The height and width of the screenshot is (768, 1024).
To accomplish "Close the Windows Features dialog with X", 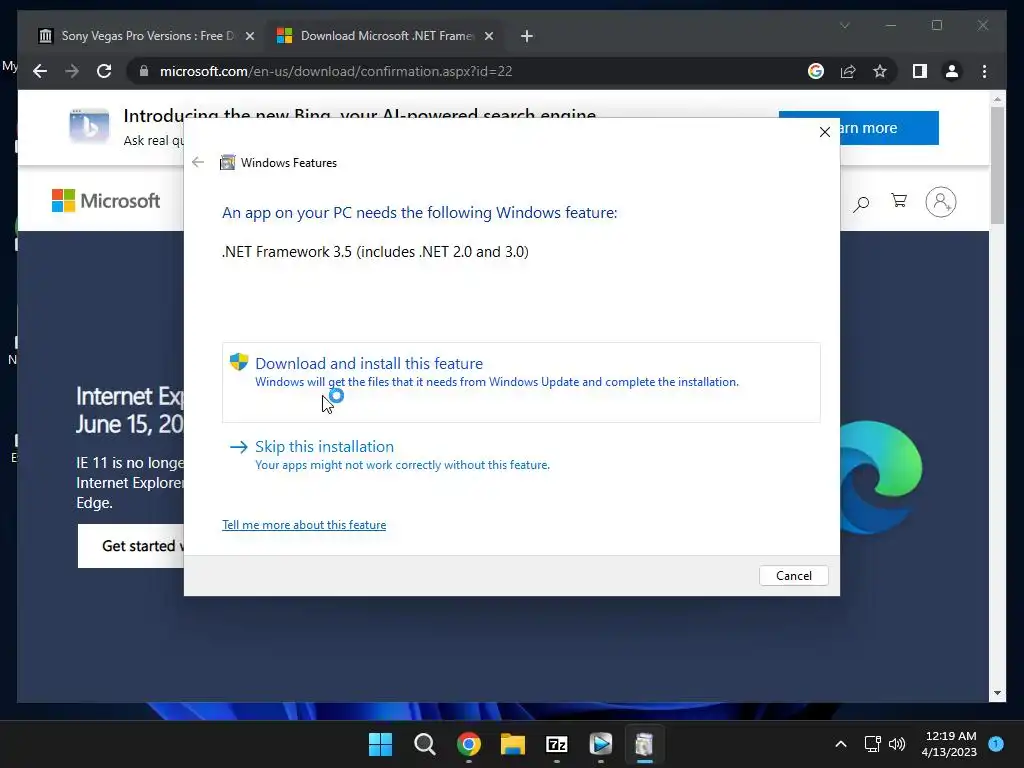I will click(x=825, y=132).
